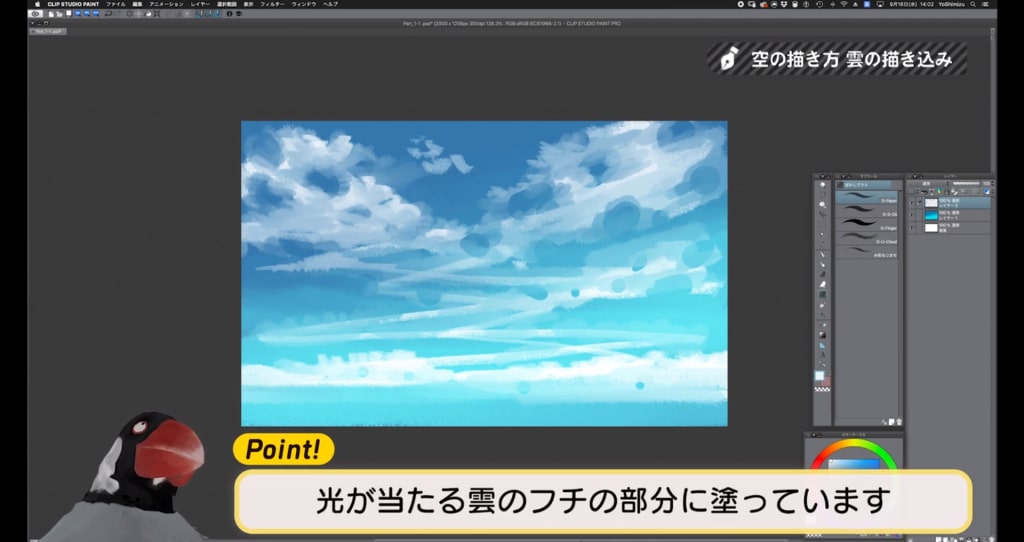Screen dimensions: 1024x542
Task: Hide the bottom white paper layer
Action: pyautogui.click(x=912, y=228)
